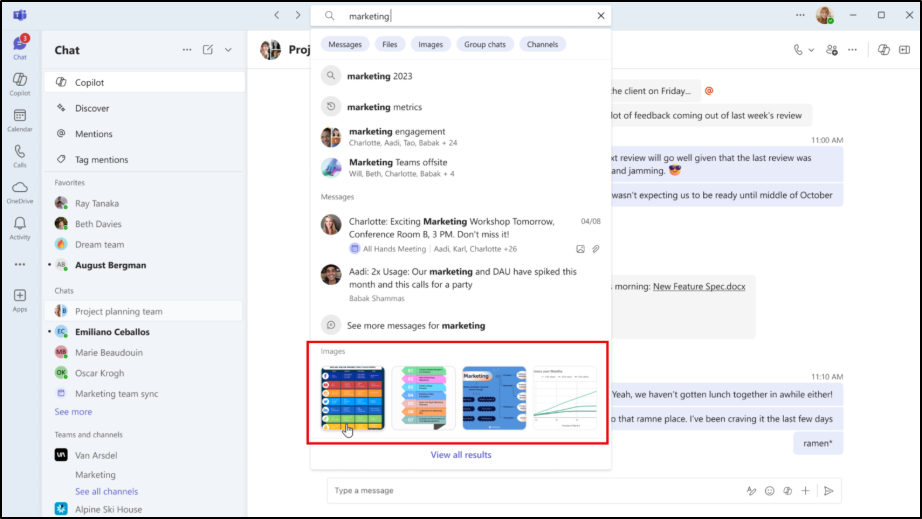Open Calendar in the left rail
This screenshot has height=519, width=922.
pos(20,119)
